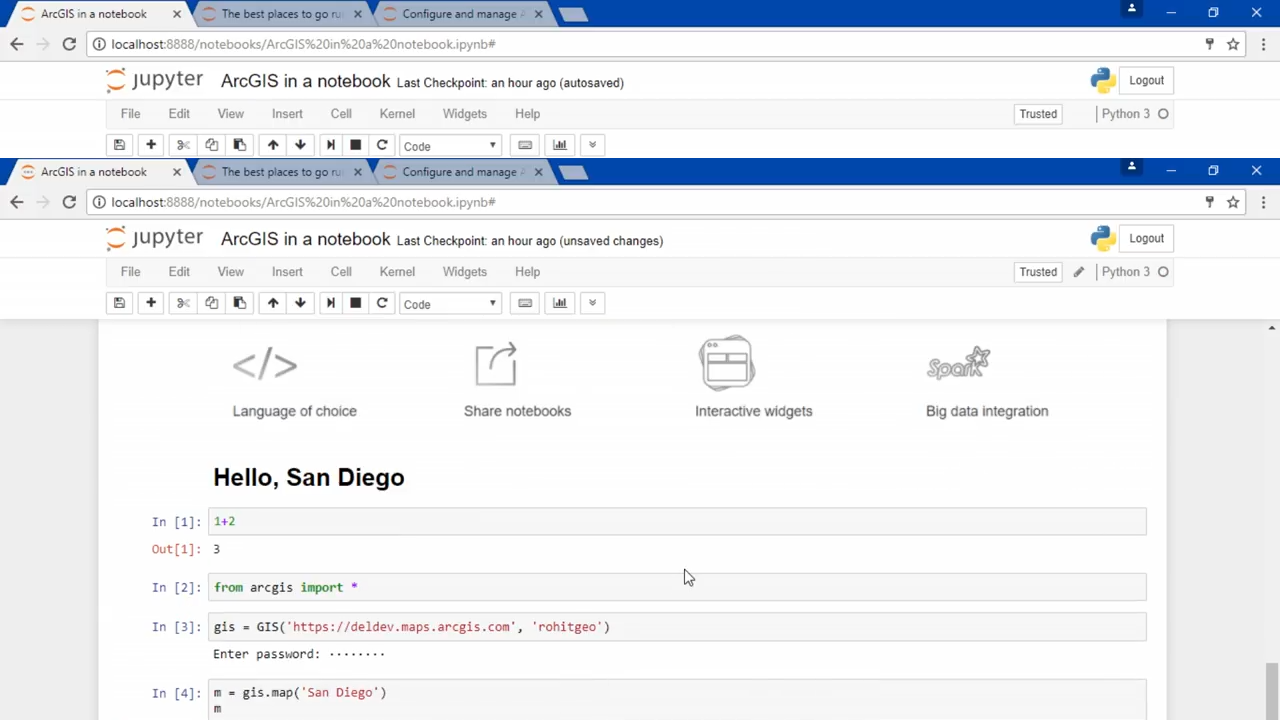Paste cells icon in autosaved window toolbar
Image resolution: width=1280 pixels, height=720 pixels.
point(239,145)
